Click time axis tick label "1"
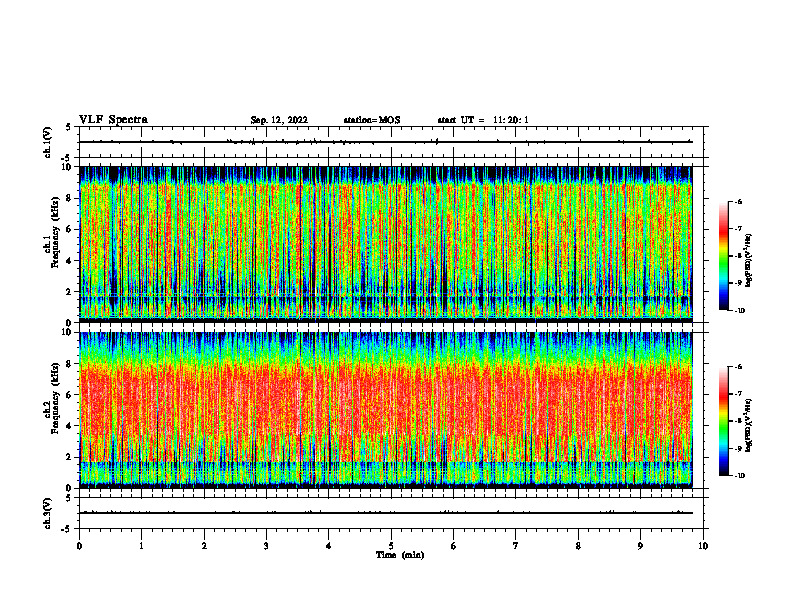This screenshot has width=792, height=612. 141,546
